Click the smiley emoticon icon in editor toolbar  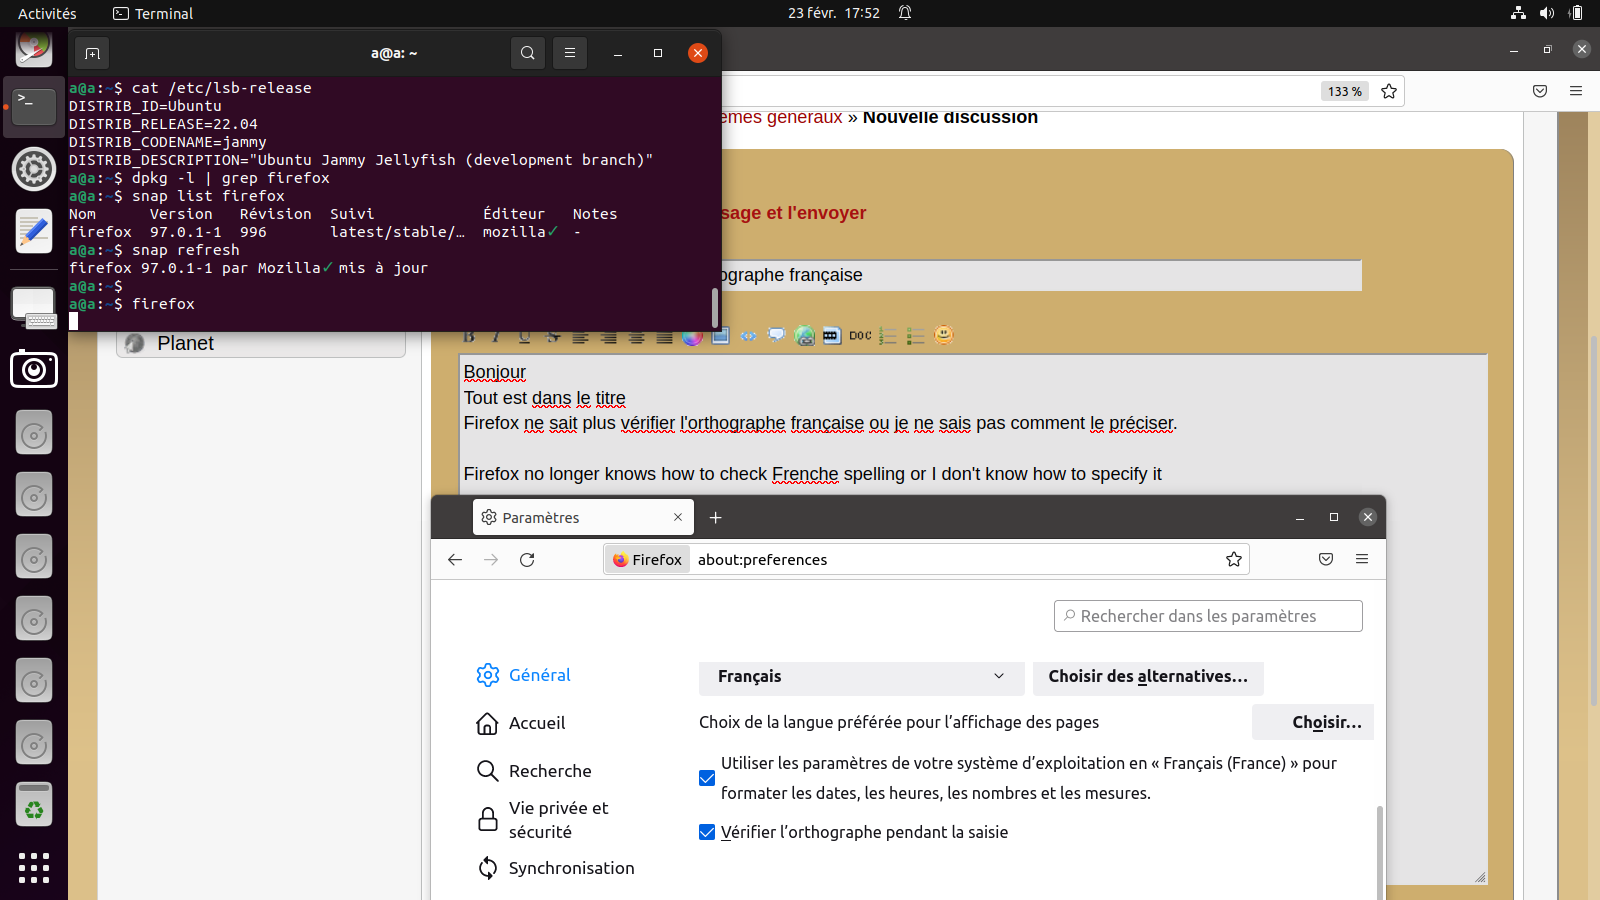[x=943, y=335]
